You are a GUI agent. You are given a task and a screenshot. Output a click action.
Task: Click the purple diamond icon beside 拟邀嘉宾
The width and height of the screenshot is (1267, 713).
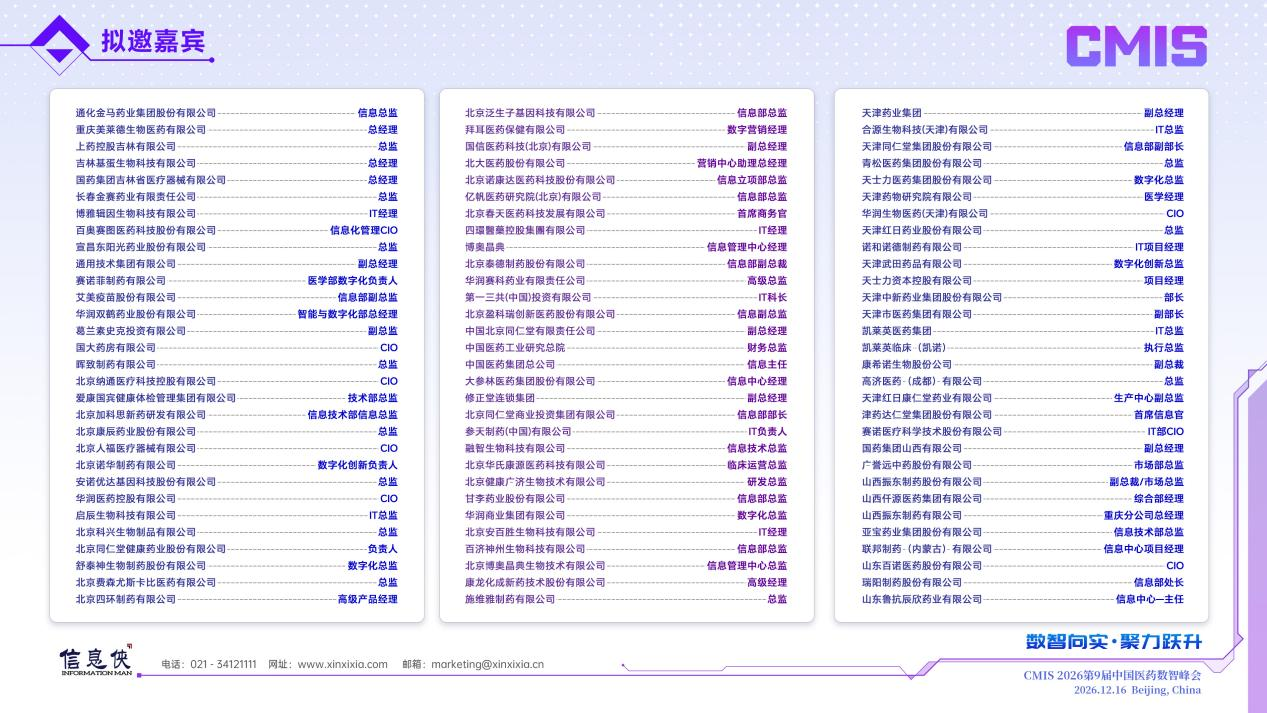59,44
